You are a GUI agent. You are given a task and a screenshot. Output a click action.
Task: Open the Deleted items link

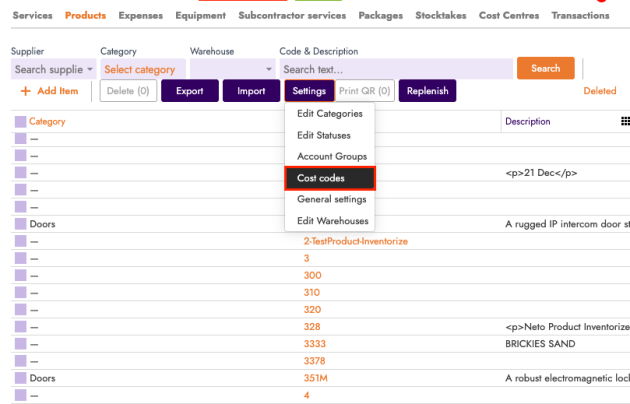(600, 91)
